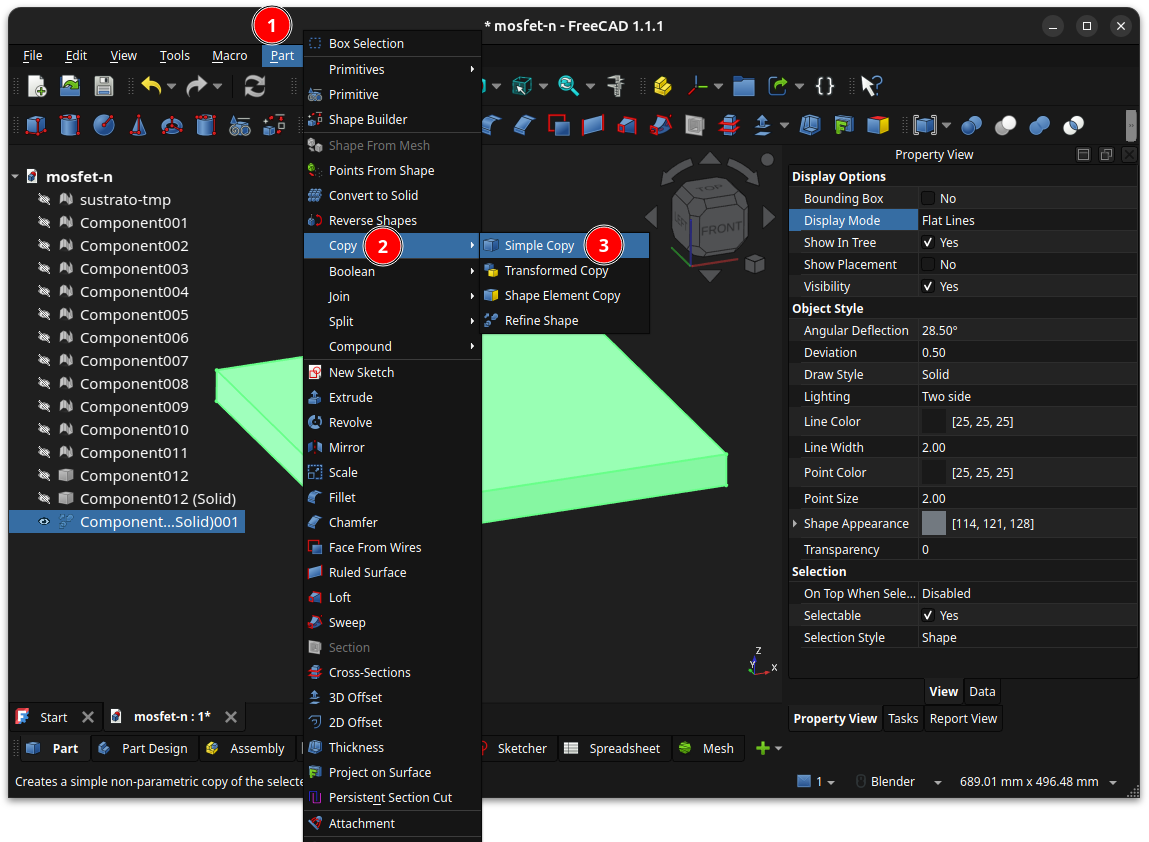The width and height of the screenshot is (1149, 842).
Task: Close the Start document tab
Action: tap(88, 717)
